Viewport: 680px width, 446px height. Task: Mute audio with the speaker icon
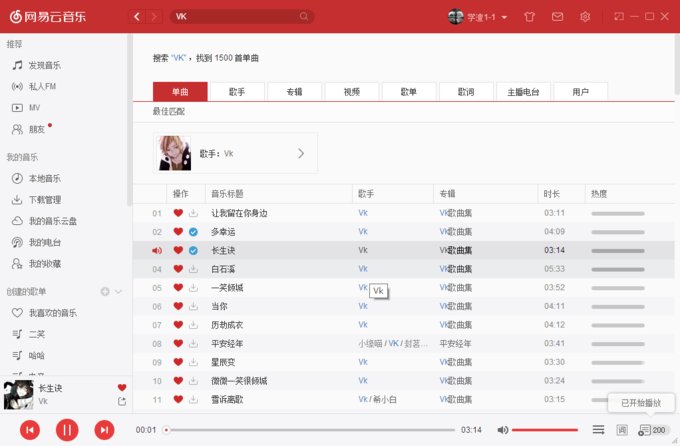coord(503,430)
